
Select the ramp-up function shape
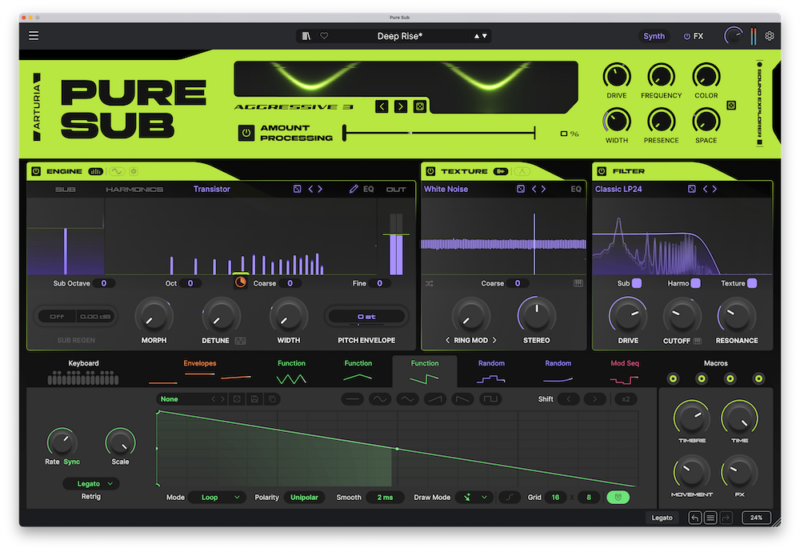point(435,399)
